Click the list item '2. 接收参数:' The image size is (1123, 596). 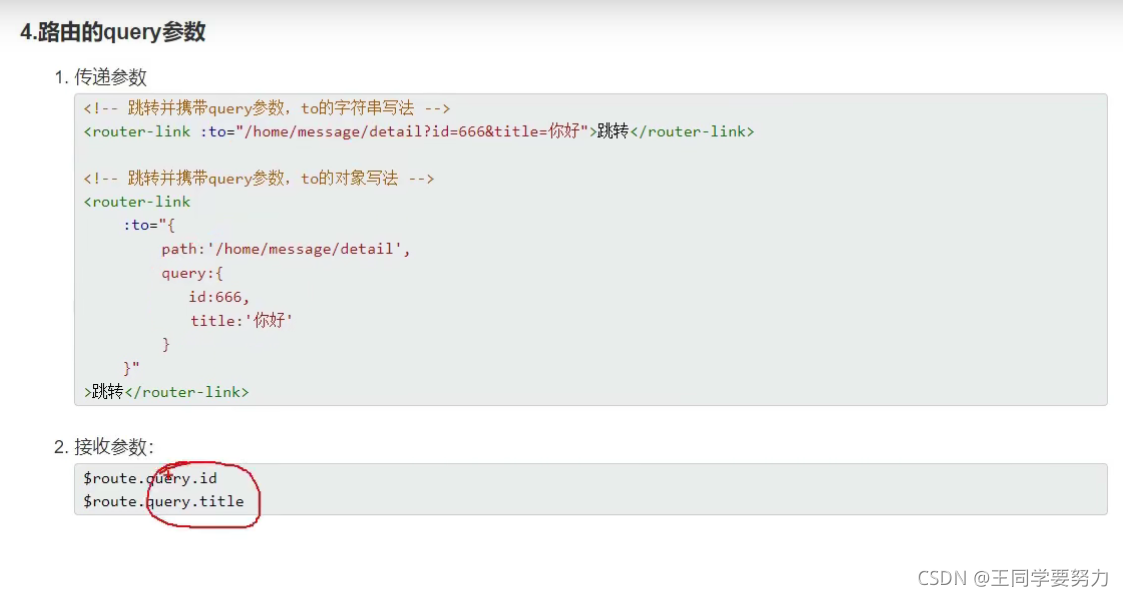[104, 447]
